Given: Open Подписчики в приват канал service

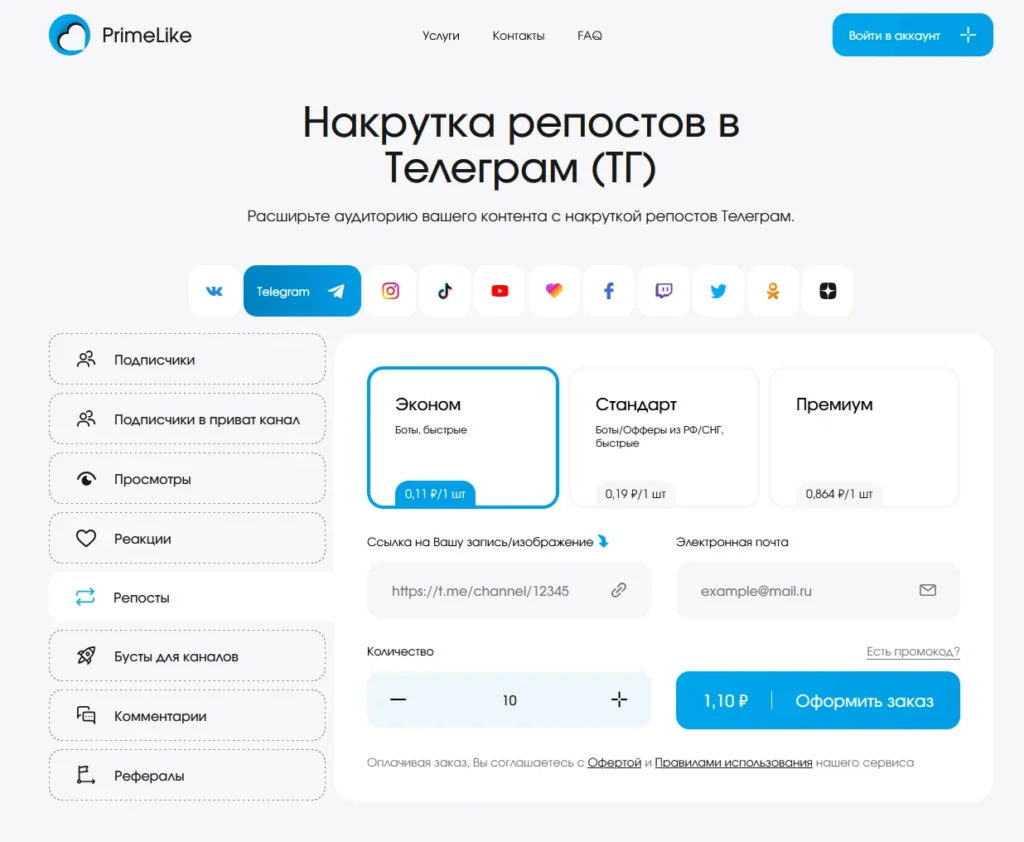Looking at the screenshot, I should point(187,419).
